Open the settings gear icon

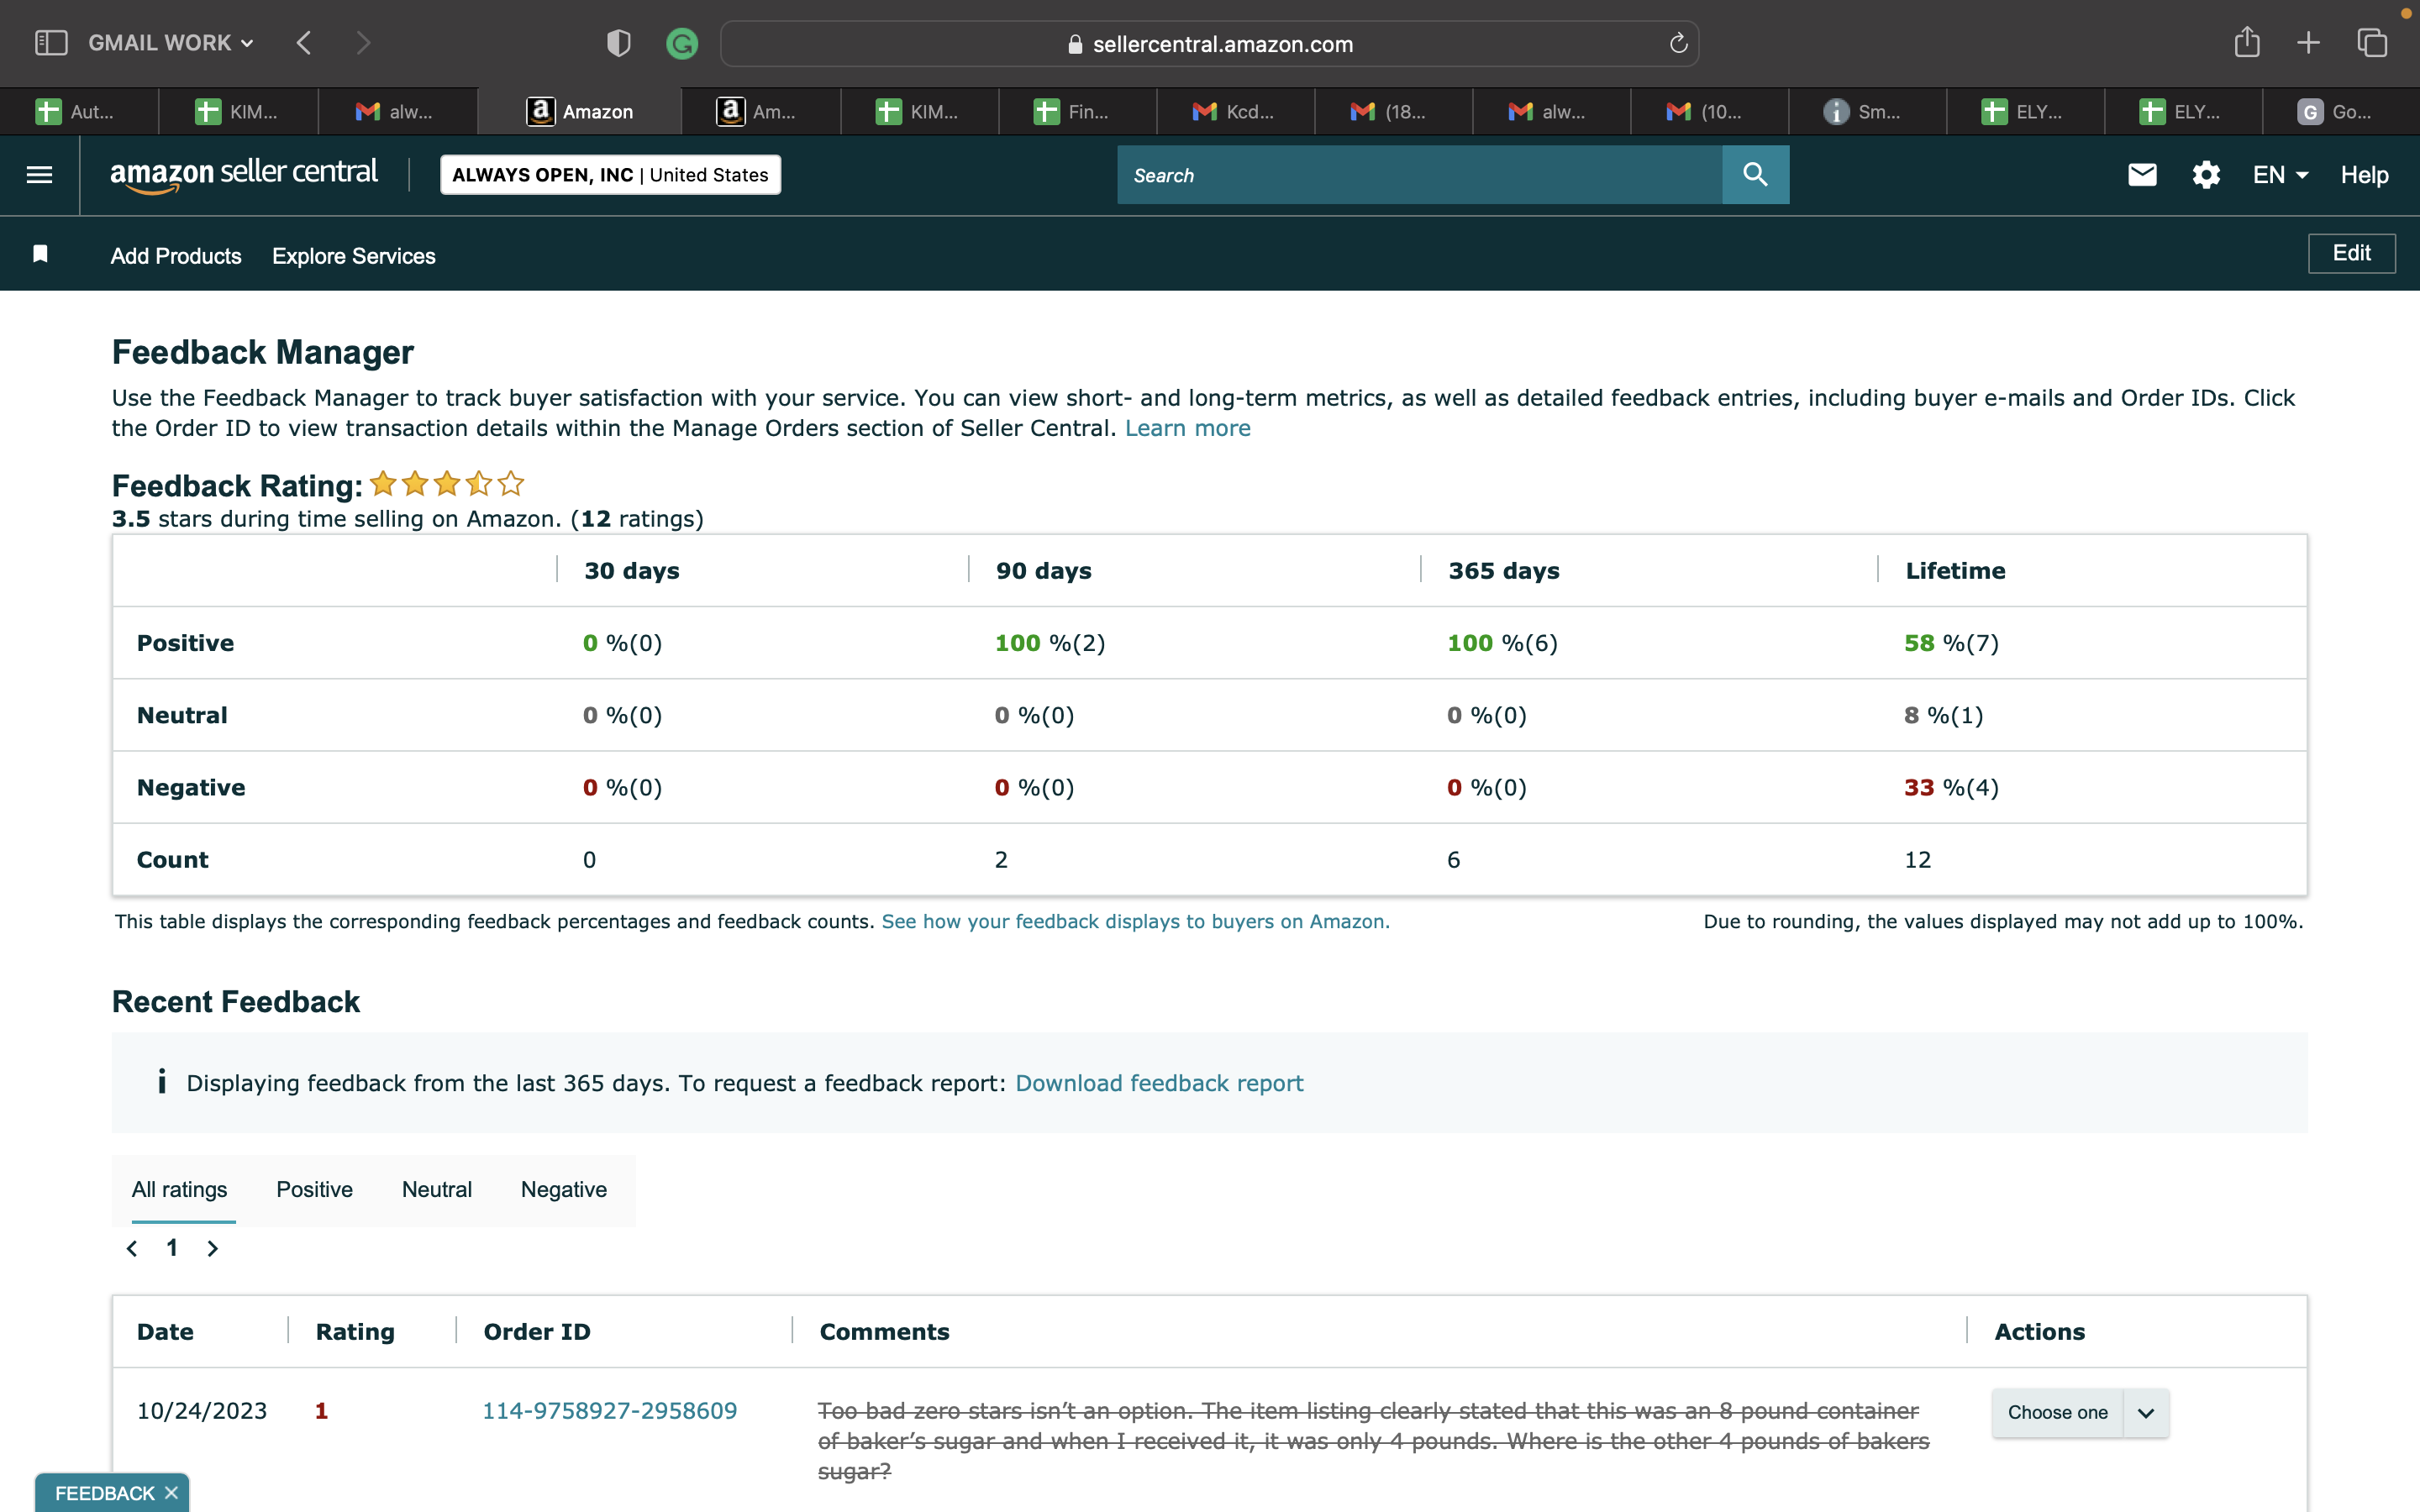pyautogui.click(x=2206, y=175)
